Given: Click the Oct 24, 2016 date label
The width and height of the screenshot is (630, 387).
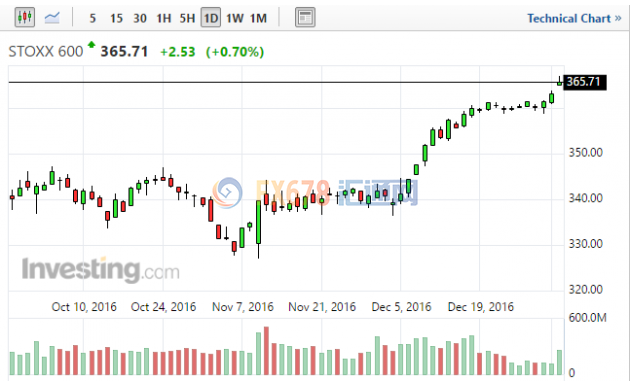Looking at the screenshot, I should [x=164, y=307].
